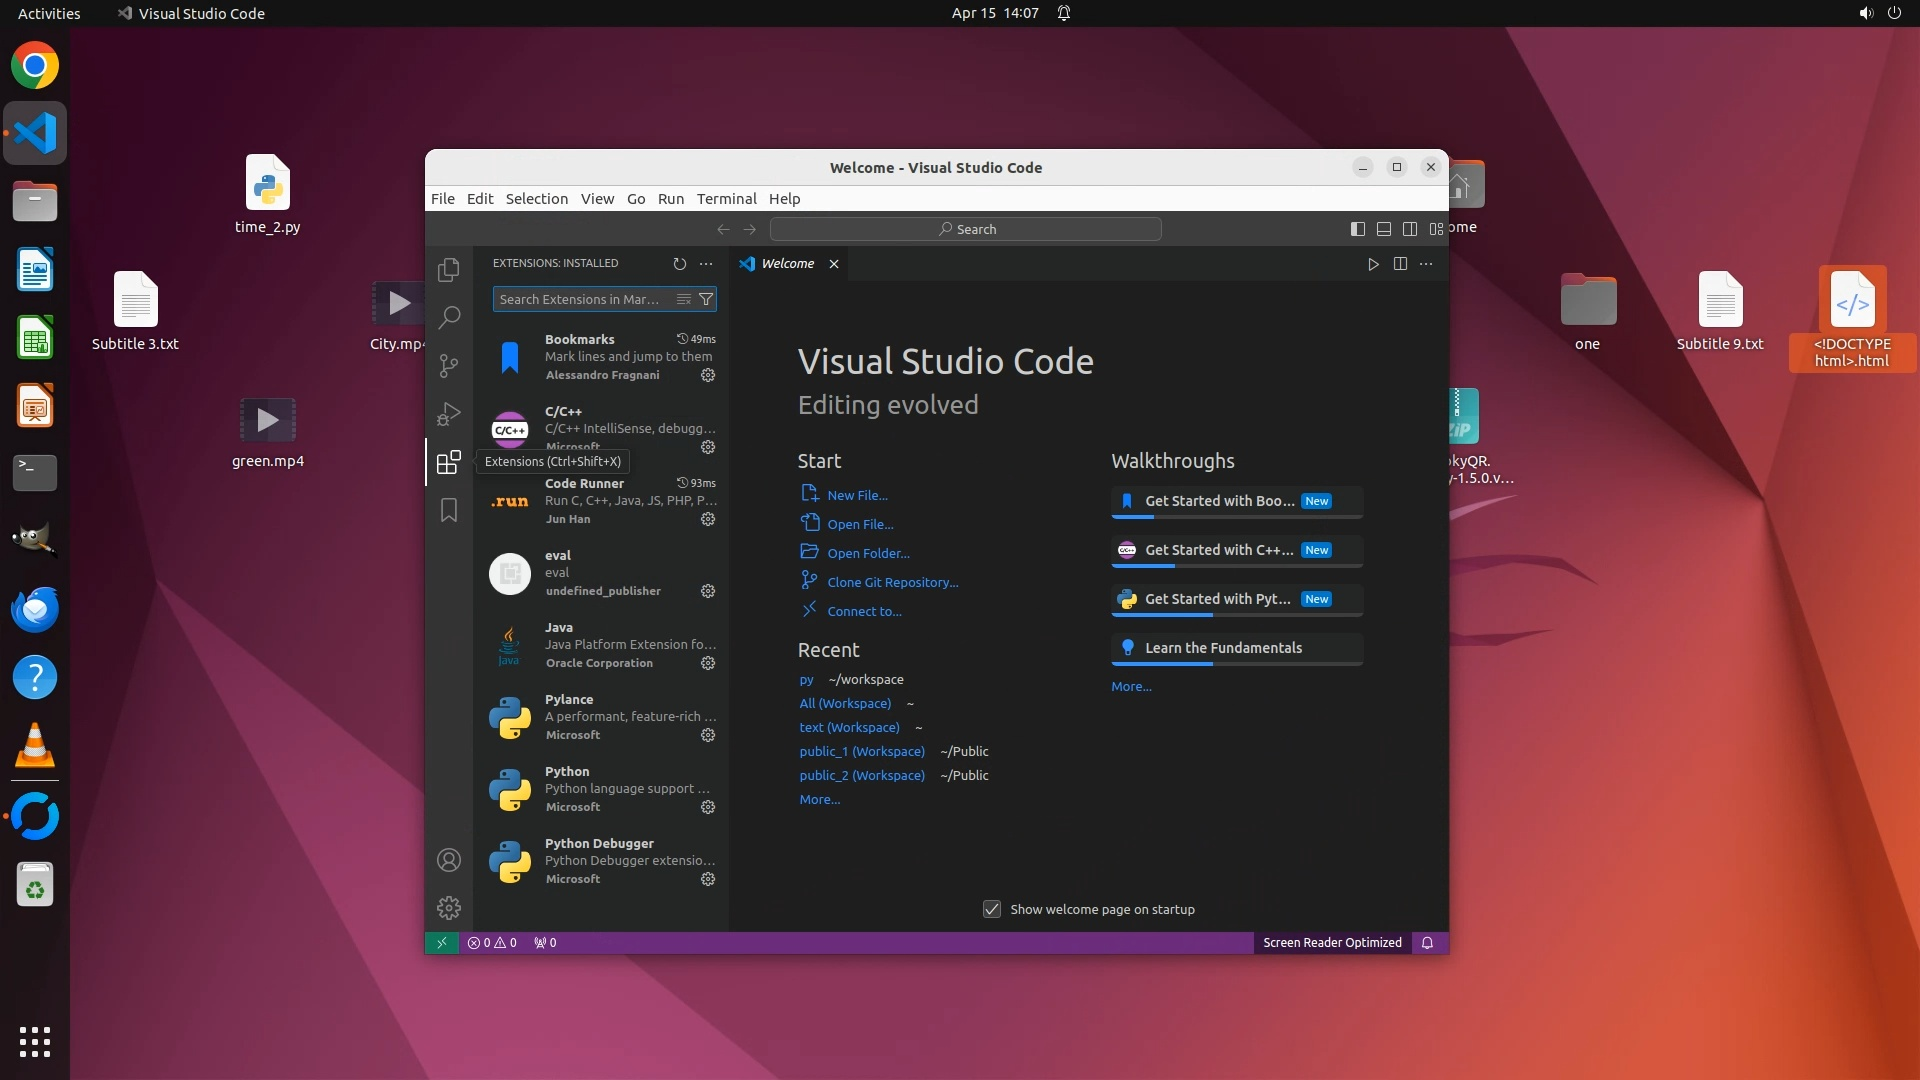
Task: Click the split editor right icon
Action: tap(1400, 264)
